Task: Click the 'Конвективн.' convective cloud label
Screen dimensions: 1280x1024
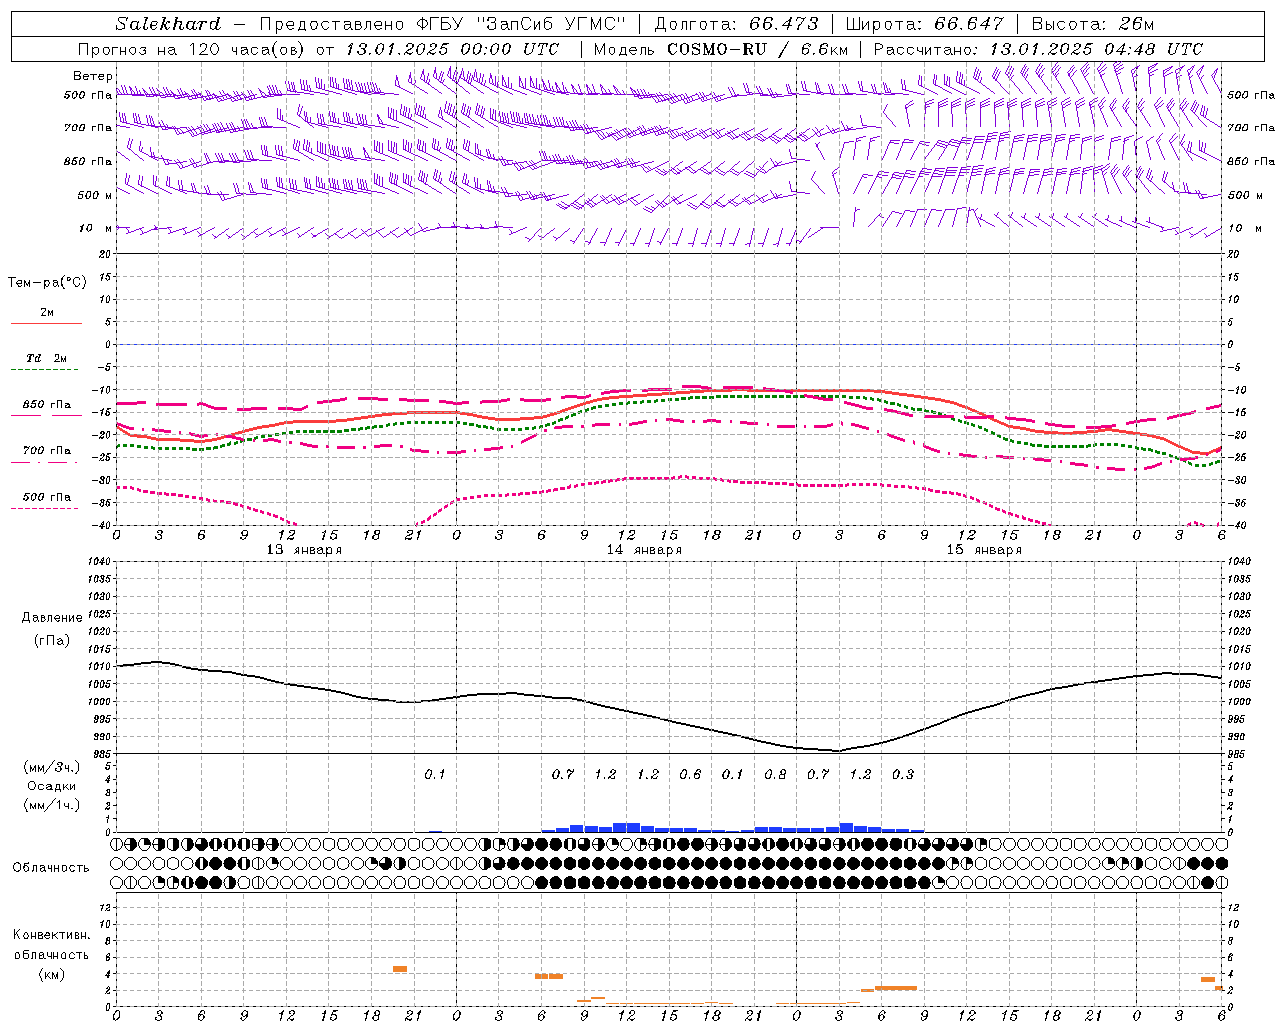Action: pyautogui.click(x=51, y=935)
